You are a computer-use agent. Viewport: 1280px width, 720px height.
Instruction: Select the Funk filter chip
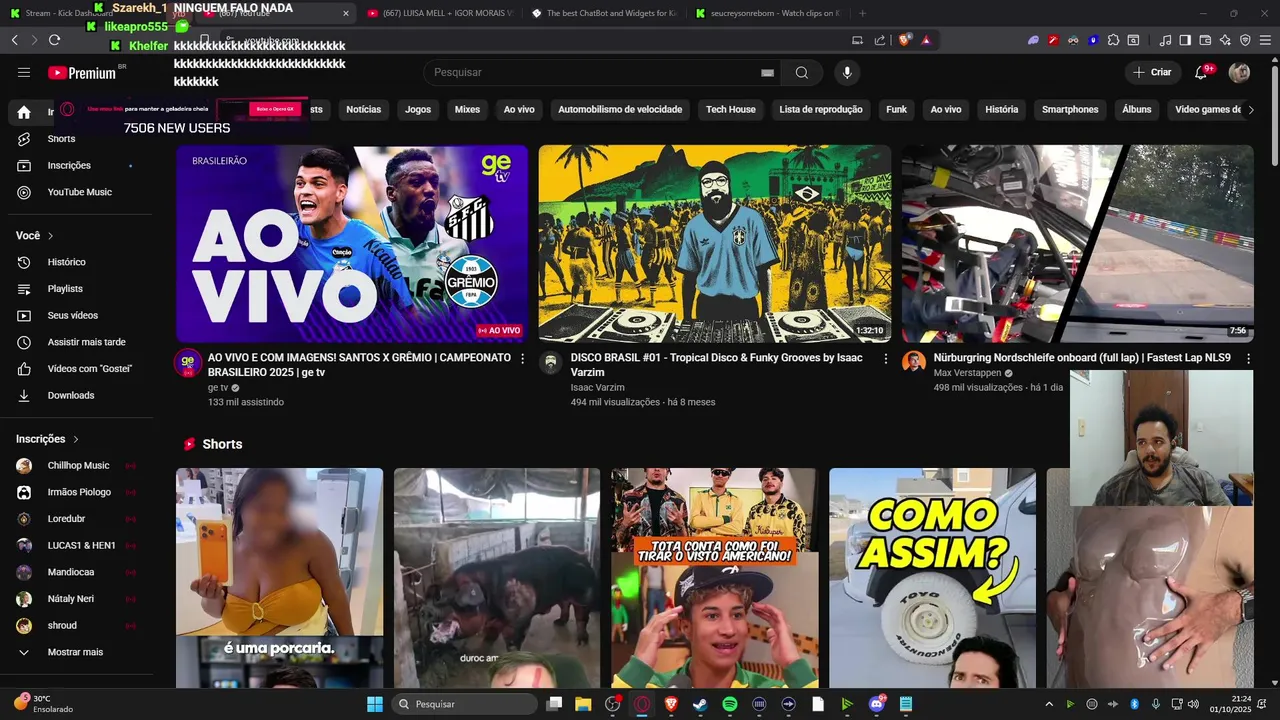(896, 110)
